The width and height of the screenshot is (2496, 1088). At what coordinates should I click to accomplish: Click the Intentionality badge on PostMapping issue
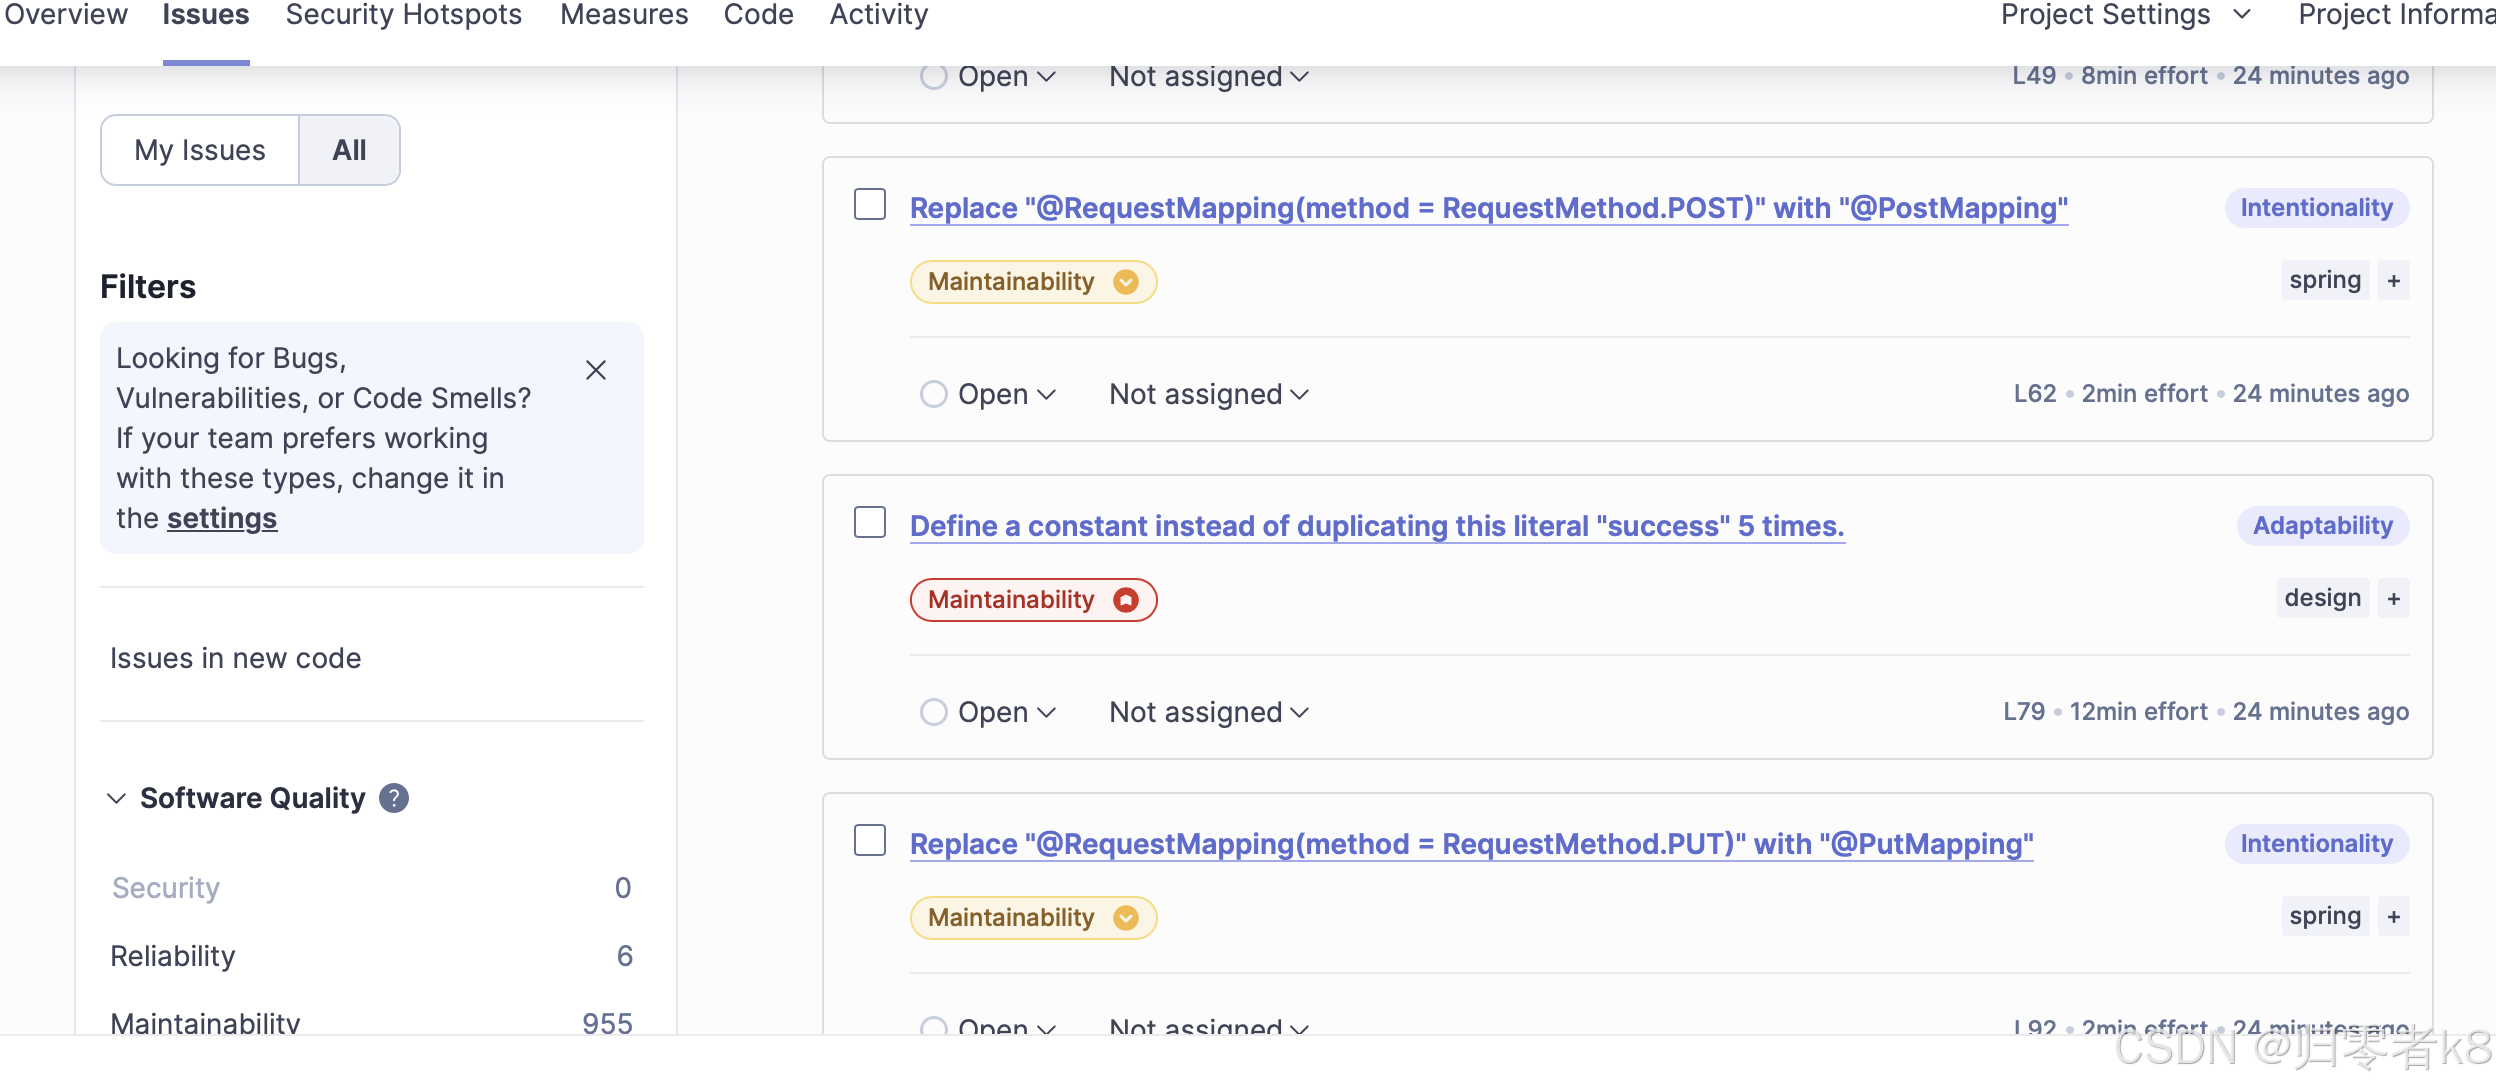pos(2316,207)
